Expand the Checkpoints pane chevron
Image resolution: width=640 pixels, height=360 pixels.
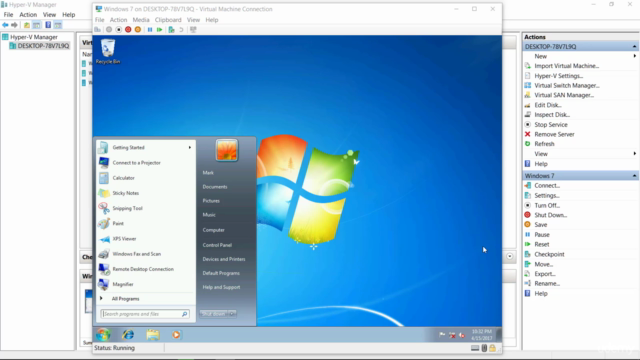click(x=510, y=256)
